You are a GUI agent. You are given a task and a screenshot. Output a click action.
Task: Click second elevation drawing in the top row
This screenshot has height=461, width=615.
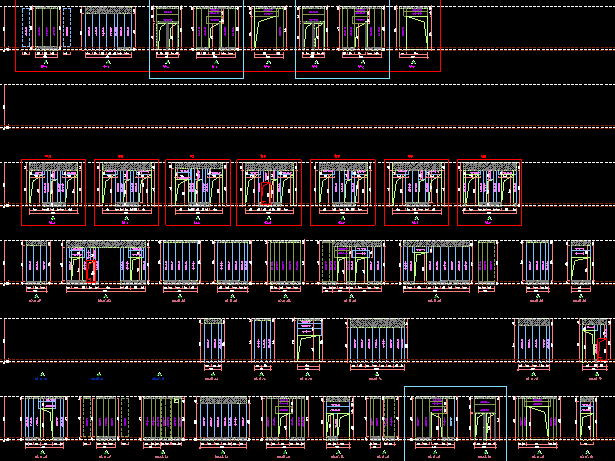[x=108, y=30]
